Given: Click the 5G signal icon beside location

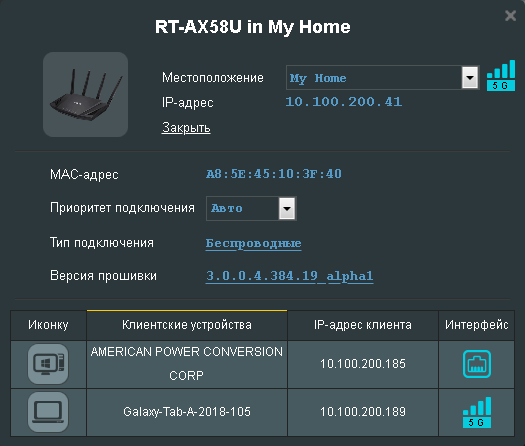Looking at the screenshot, I should [501, 75].
